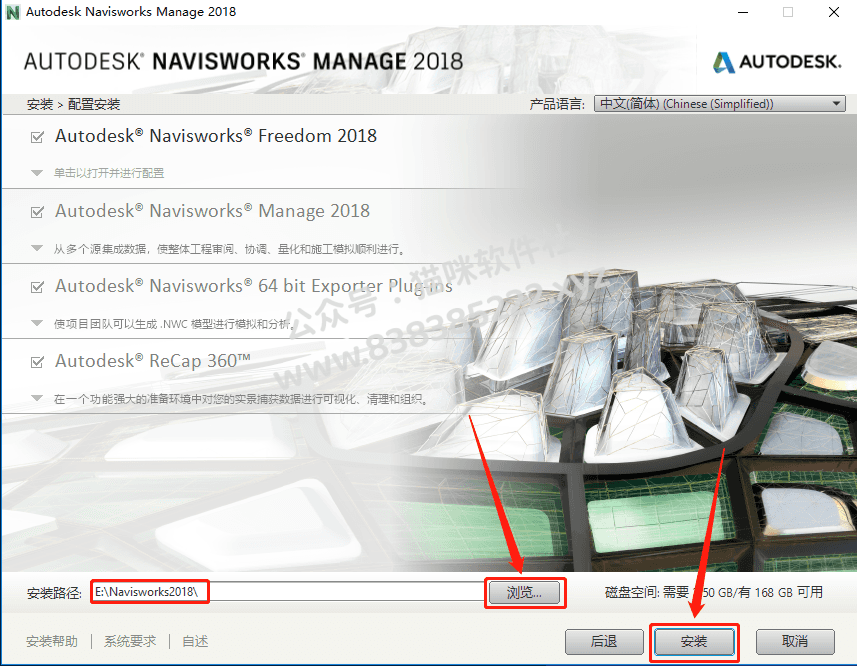Click the 后退 back button
This screenshot has height=666, width=857.
coord(604,641)
